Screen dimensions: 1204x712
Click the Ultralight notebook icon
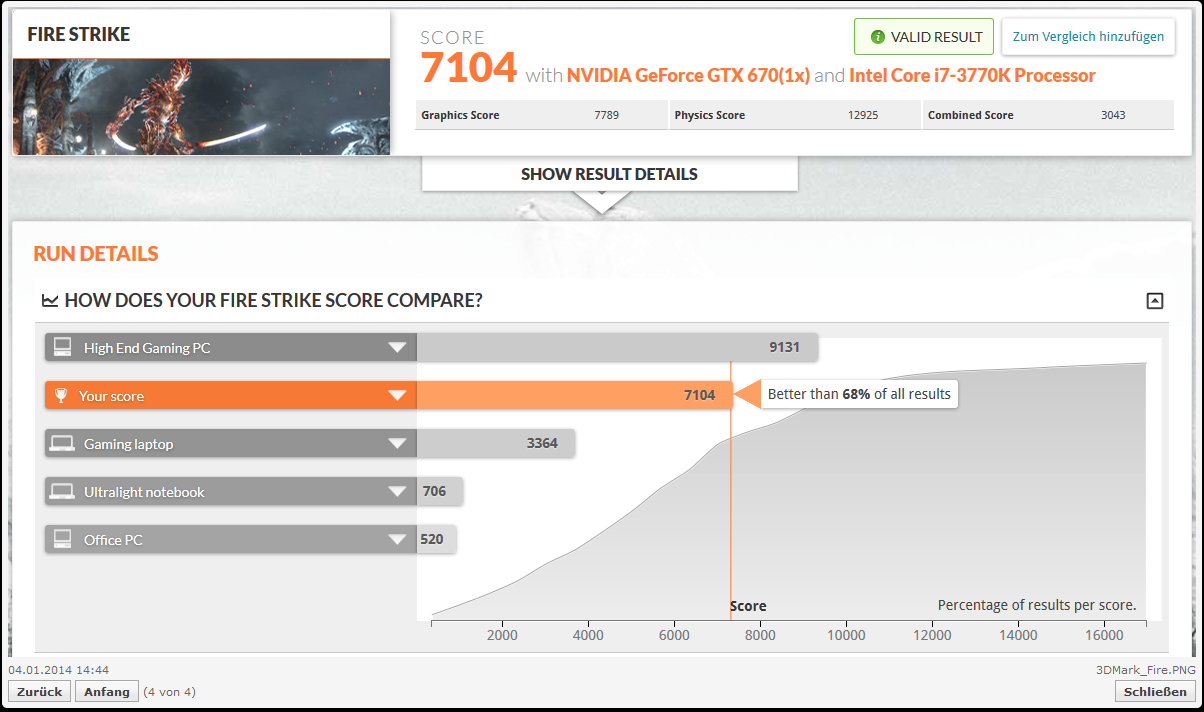click(x=62, y=491)
